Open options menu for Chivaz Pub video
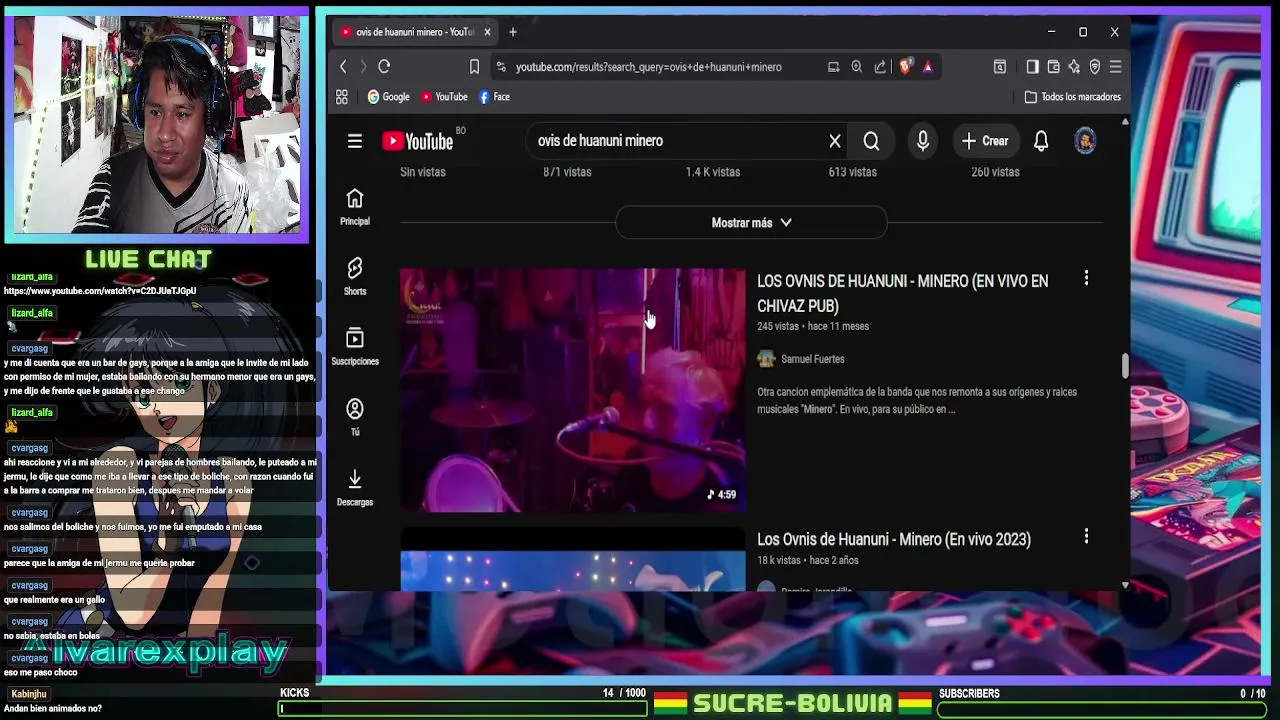This screenshot has width=1280, height=720. coord(1086,279)
